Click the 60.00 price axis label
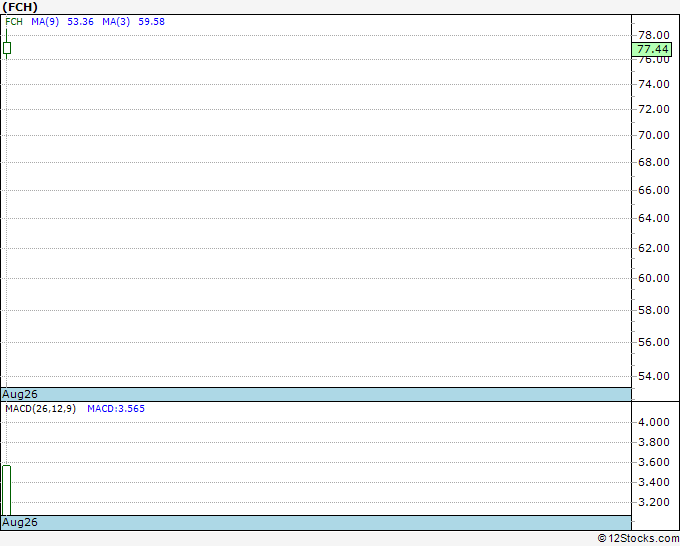The height and width of the screenshot is (546, 680). 654,278
